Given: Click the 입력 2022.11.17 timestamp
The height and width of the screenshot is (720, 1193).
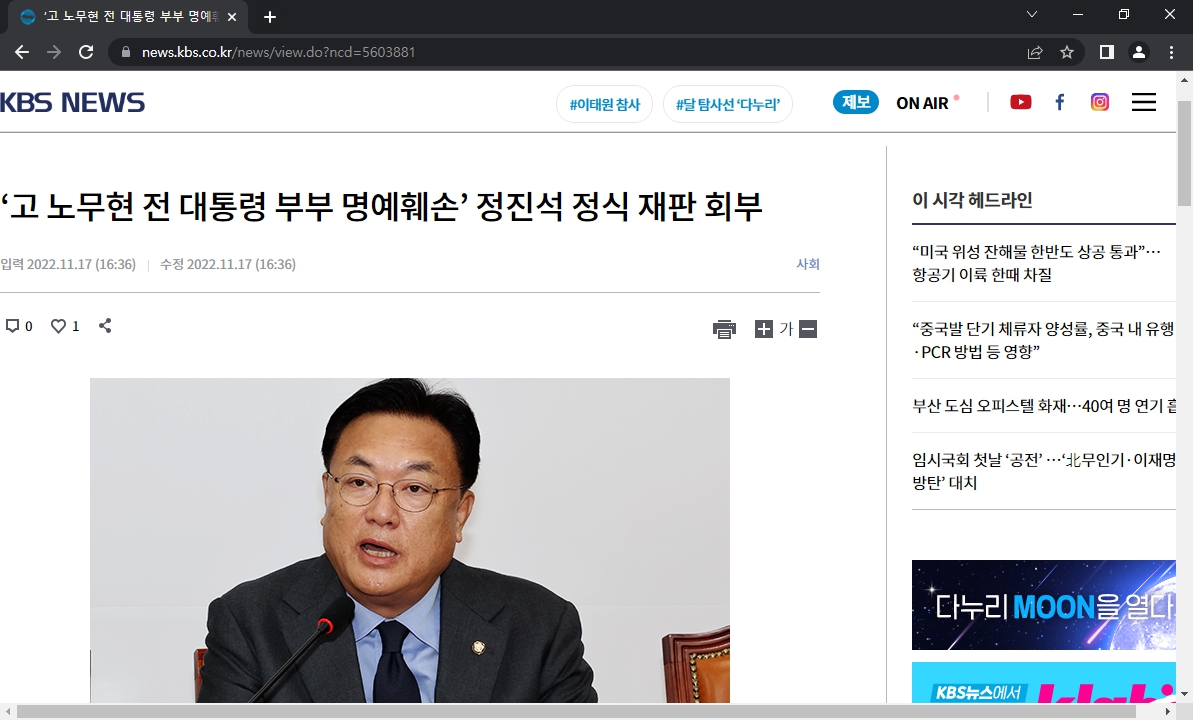Looking at the screenshot, I should (68, 264).
